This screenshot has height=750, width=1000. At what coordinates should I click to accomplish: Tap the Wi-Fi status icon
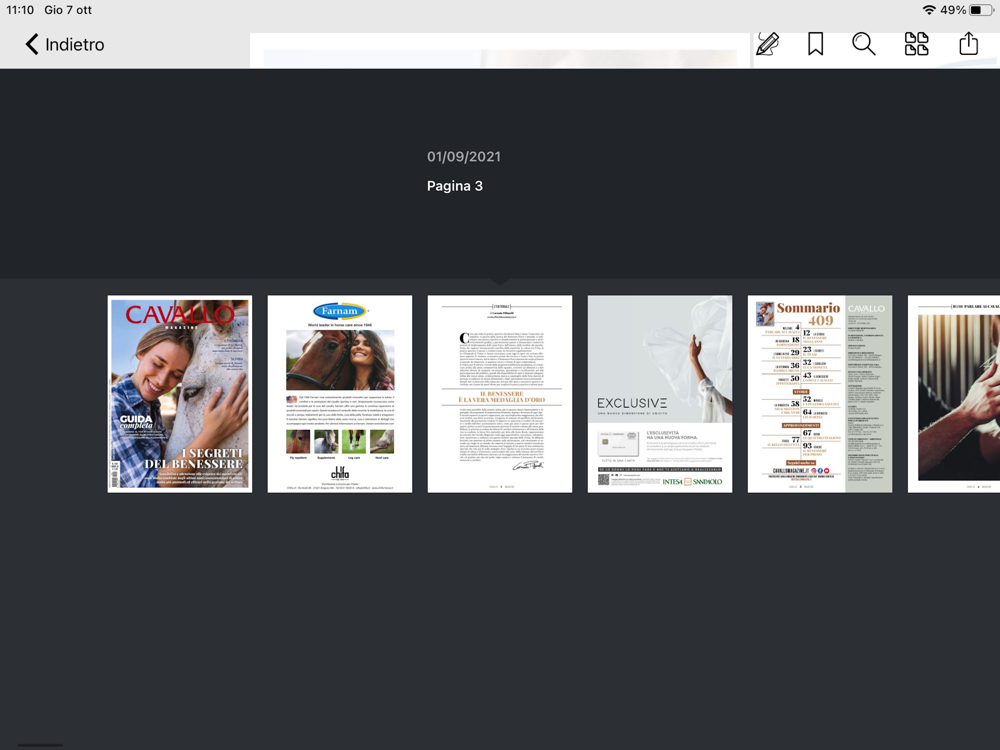pos(929,10)
